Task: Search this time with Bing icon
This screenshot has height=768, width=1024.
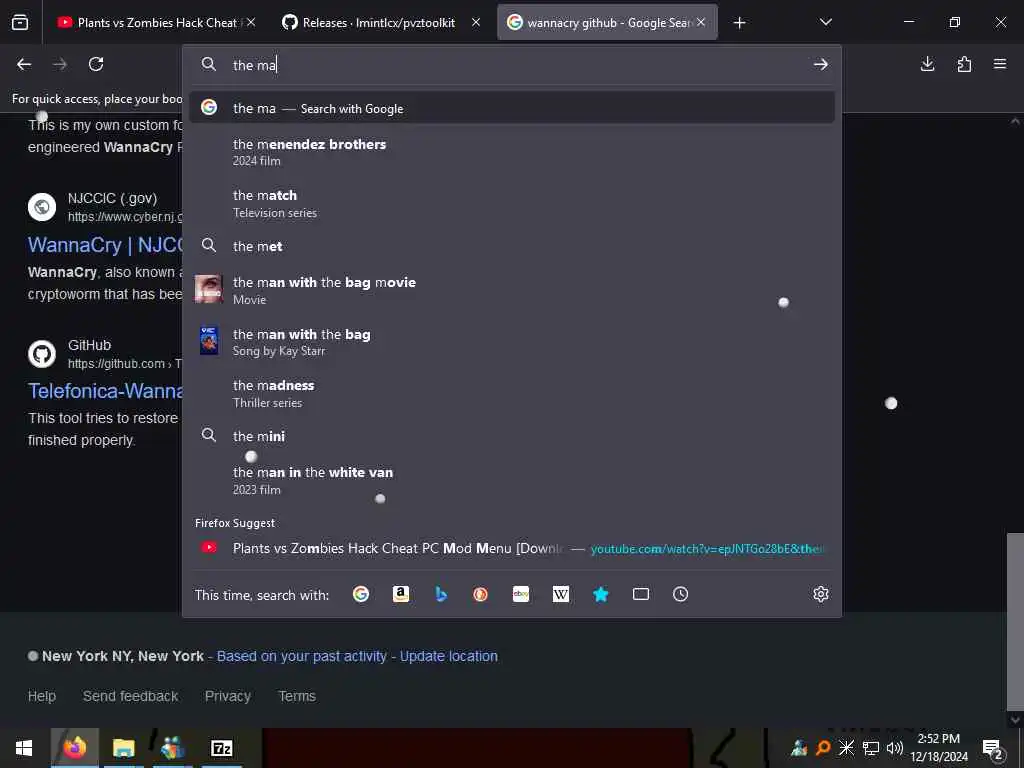Action: [x=441, y=594]
